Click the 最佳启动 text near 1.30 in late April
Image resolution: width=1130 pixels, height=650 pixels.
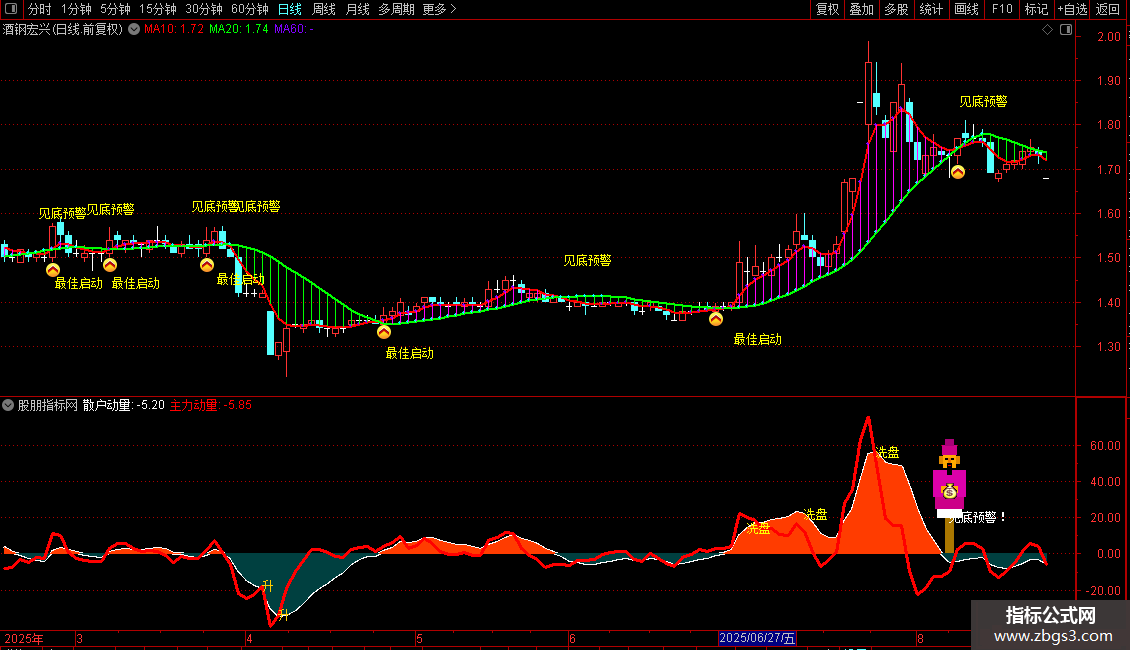coord(409,353)
